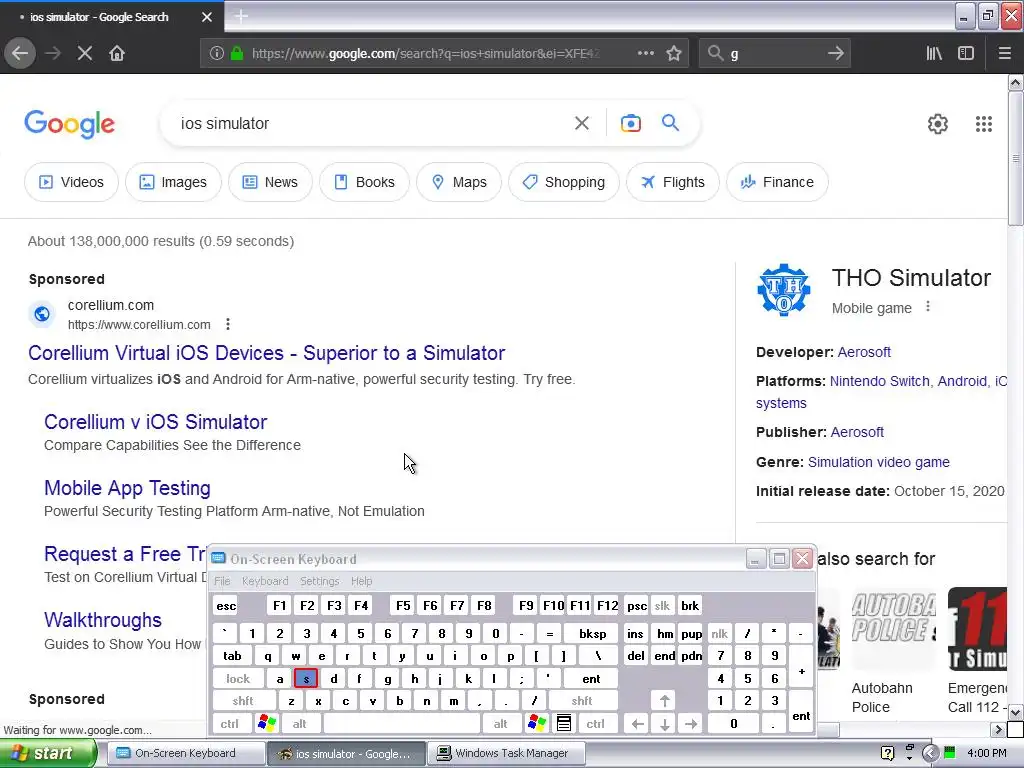Open Google apps grid
This screenshot has width=1024, height=768.
pos(984,123)
